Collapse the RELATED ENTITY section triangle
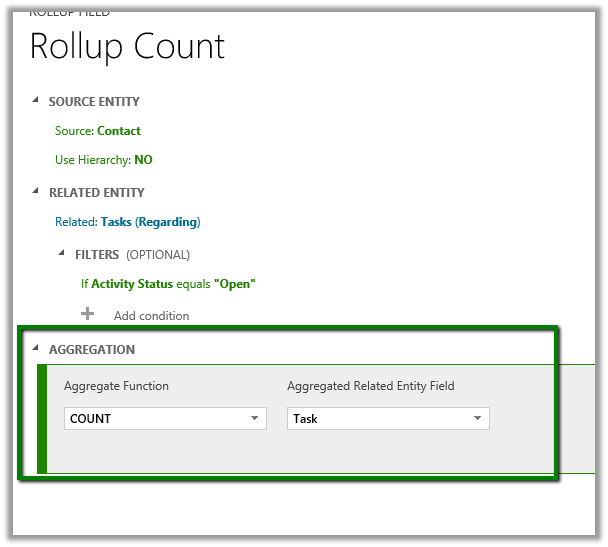Screen dimensions: 608x547 [36, 192]
